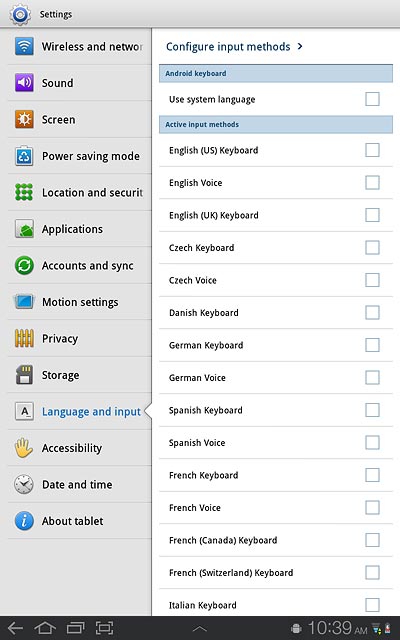
Task: Expand the notification panel up arrow
Action: pyautogui.click(x=200, y=629)
